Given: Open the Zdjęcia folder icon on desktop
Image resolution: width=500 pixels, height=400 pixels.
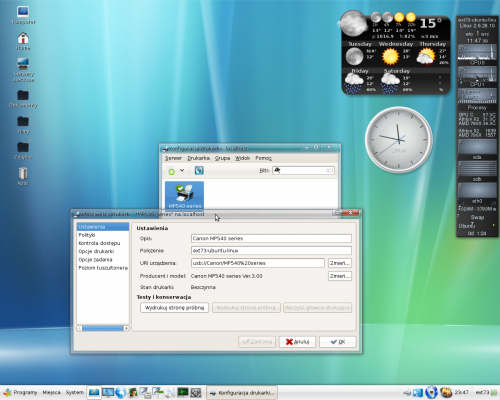Looking at the screenshot, I should (x=23, y=150).
